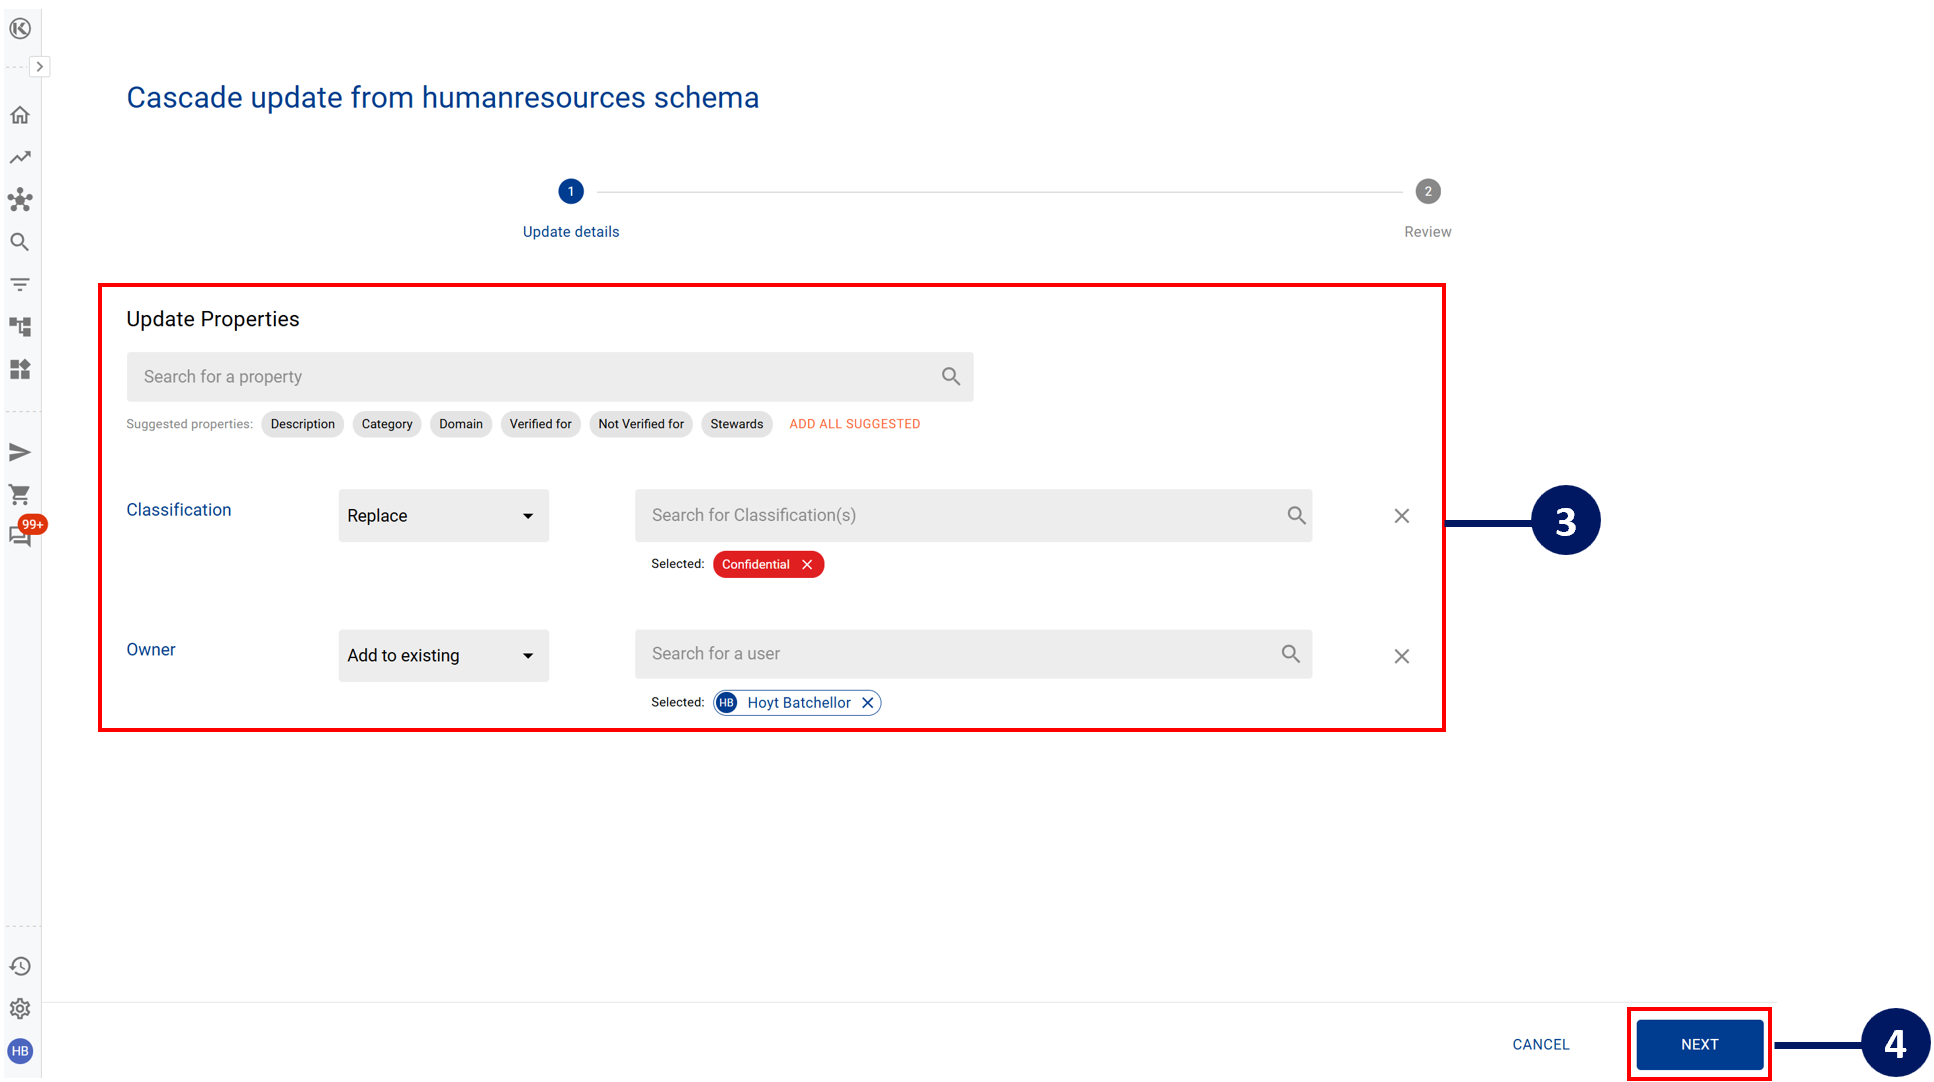
Task: Open the Owner Add to existing dropdown
Action: click(443, 656)
